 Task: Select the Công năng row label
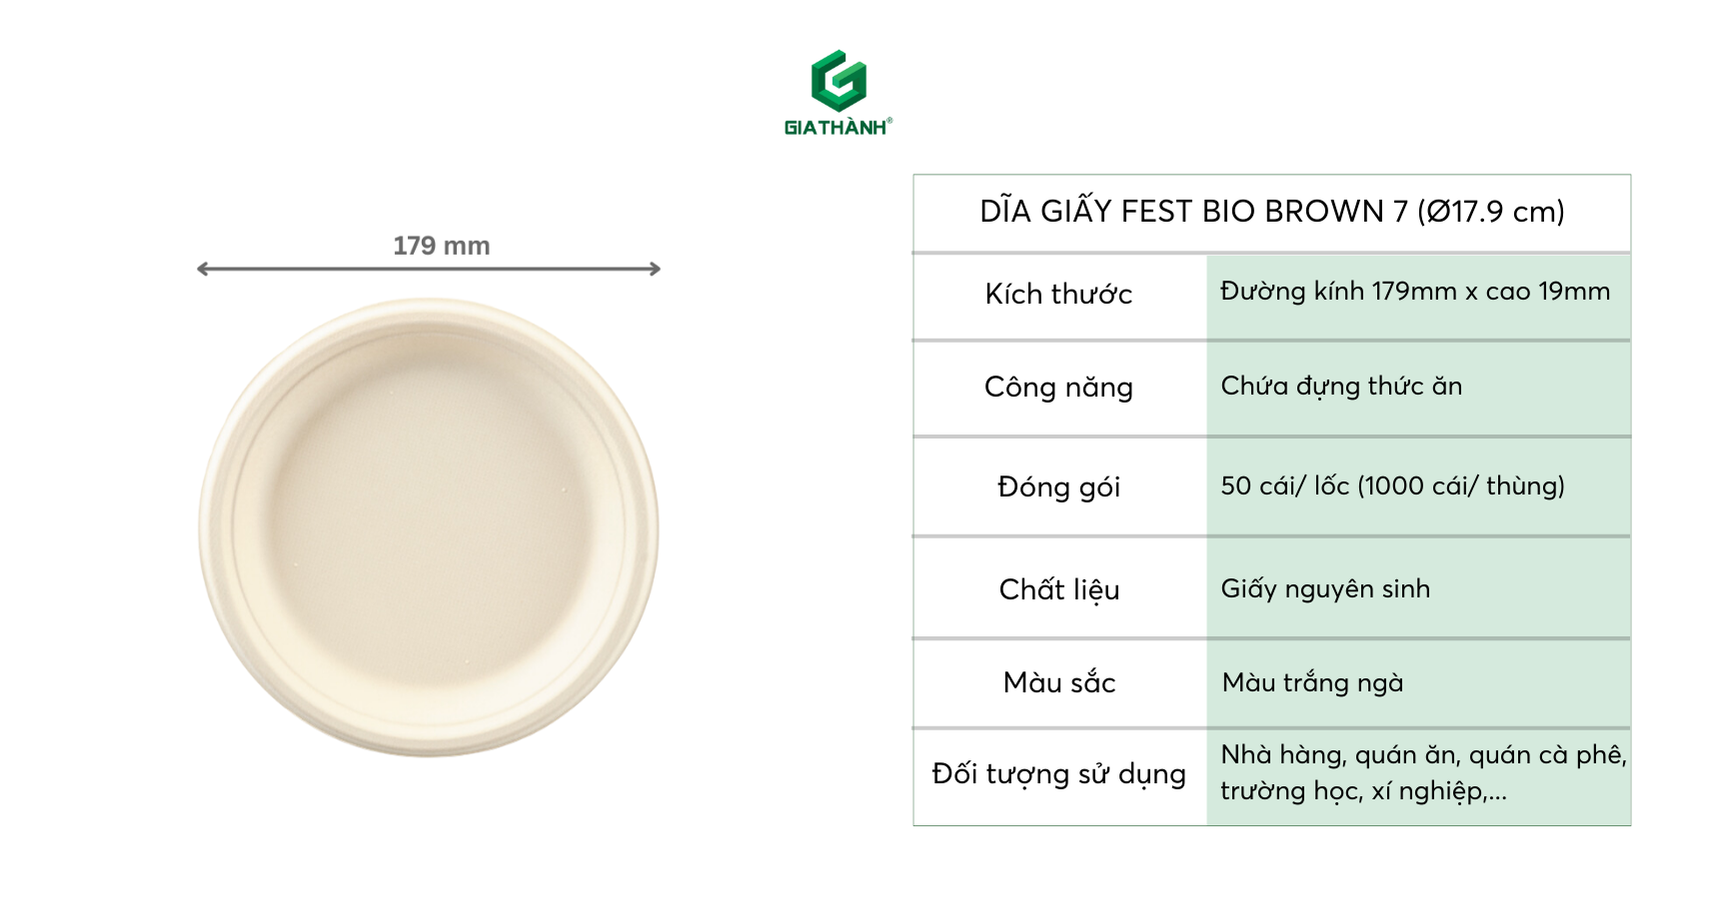click(1058, 387)
